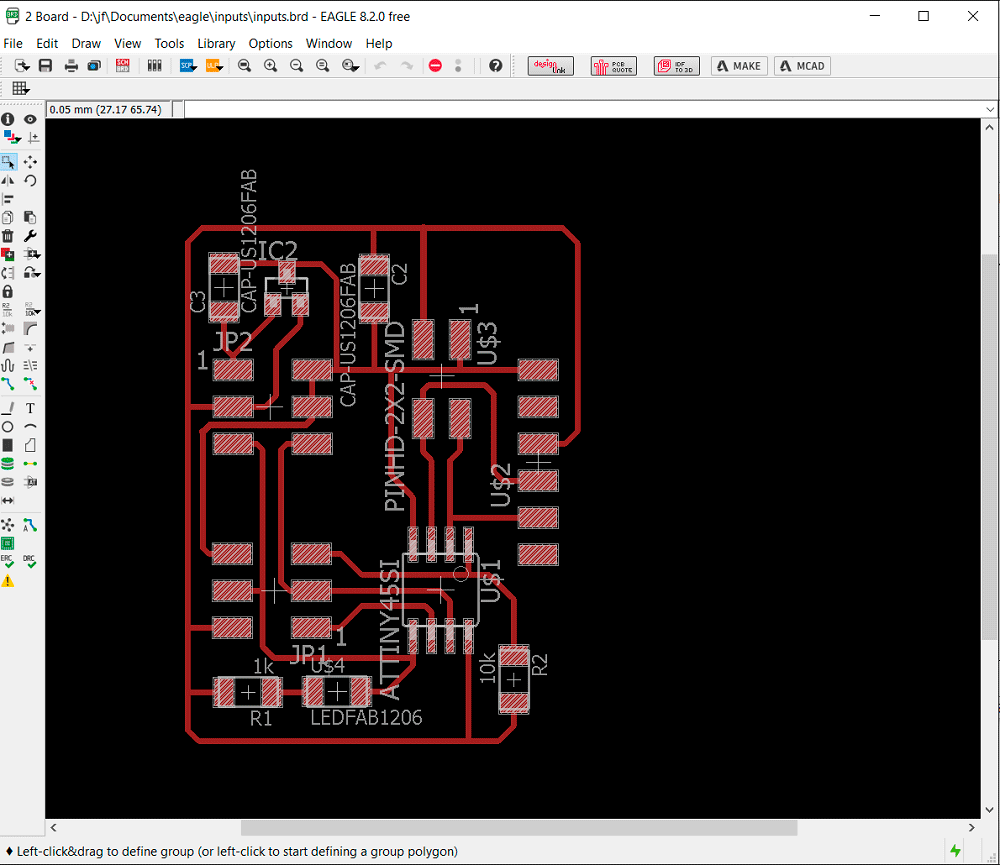The width and height of the screenshot is (1000, 865).
Task: Open the CAM processor icon
Action: click(94, 66)
